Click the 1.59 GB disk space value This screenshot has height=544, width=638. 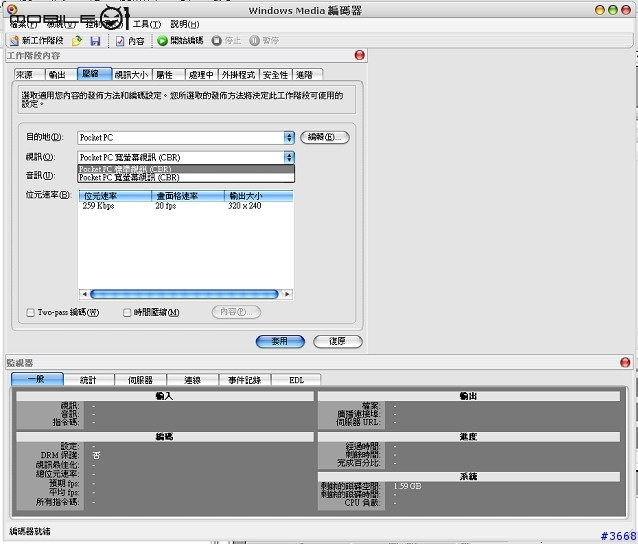[x=407, y=486]
